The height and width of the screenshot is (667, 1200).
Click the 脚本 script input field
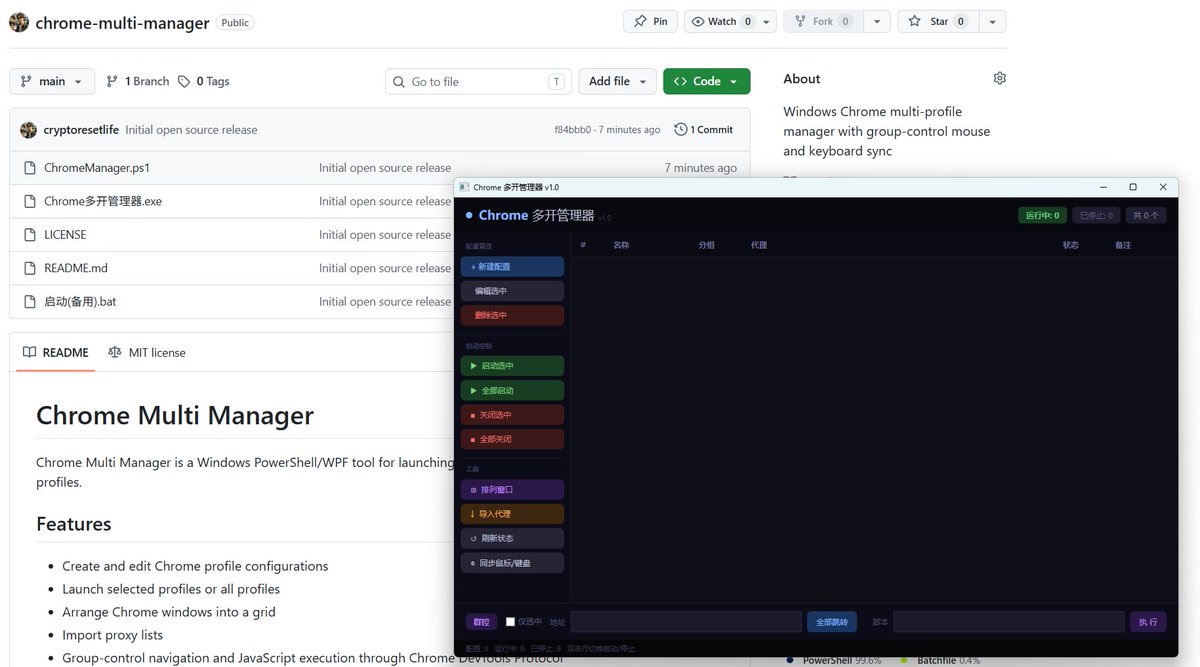click(x=1009, y=622)
